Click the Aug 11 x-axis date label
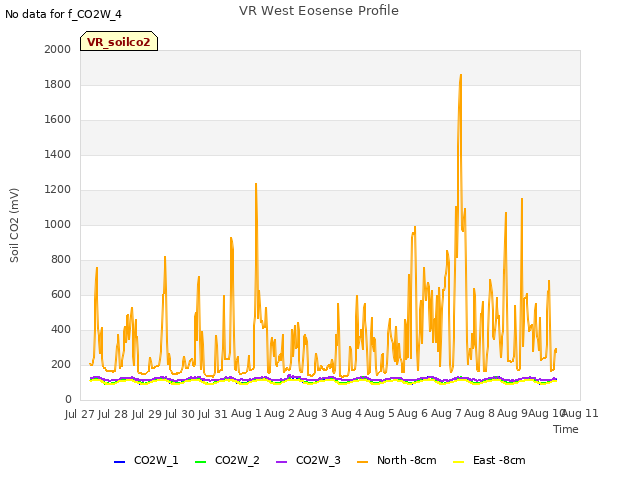 tap(581, 414)
